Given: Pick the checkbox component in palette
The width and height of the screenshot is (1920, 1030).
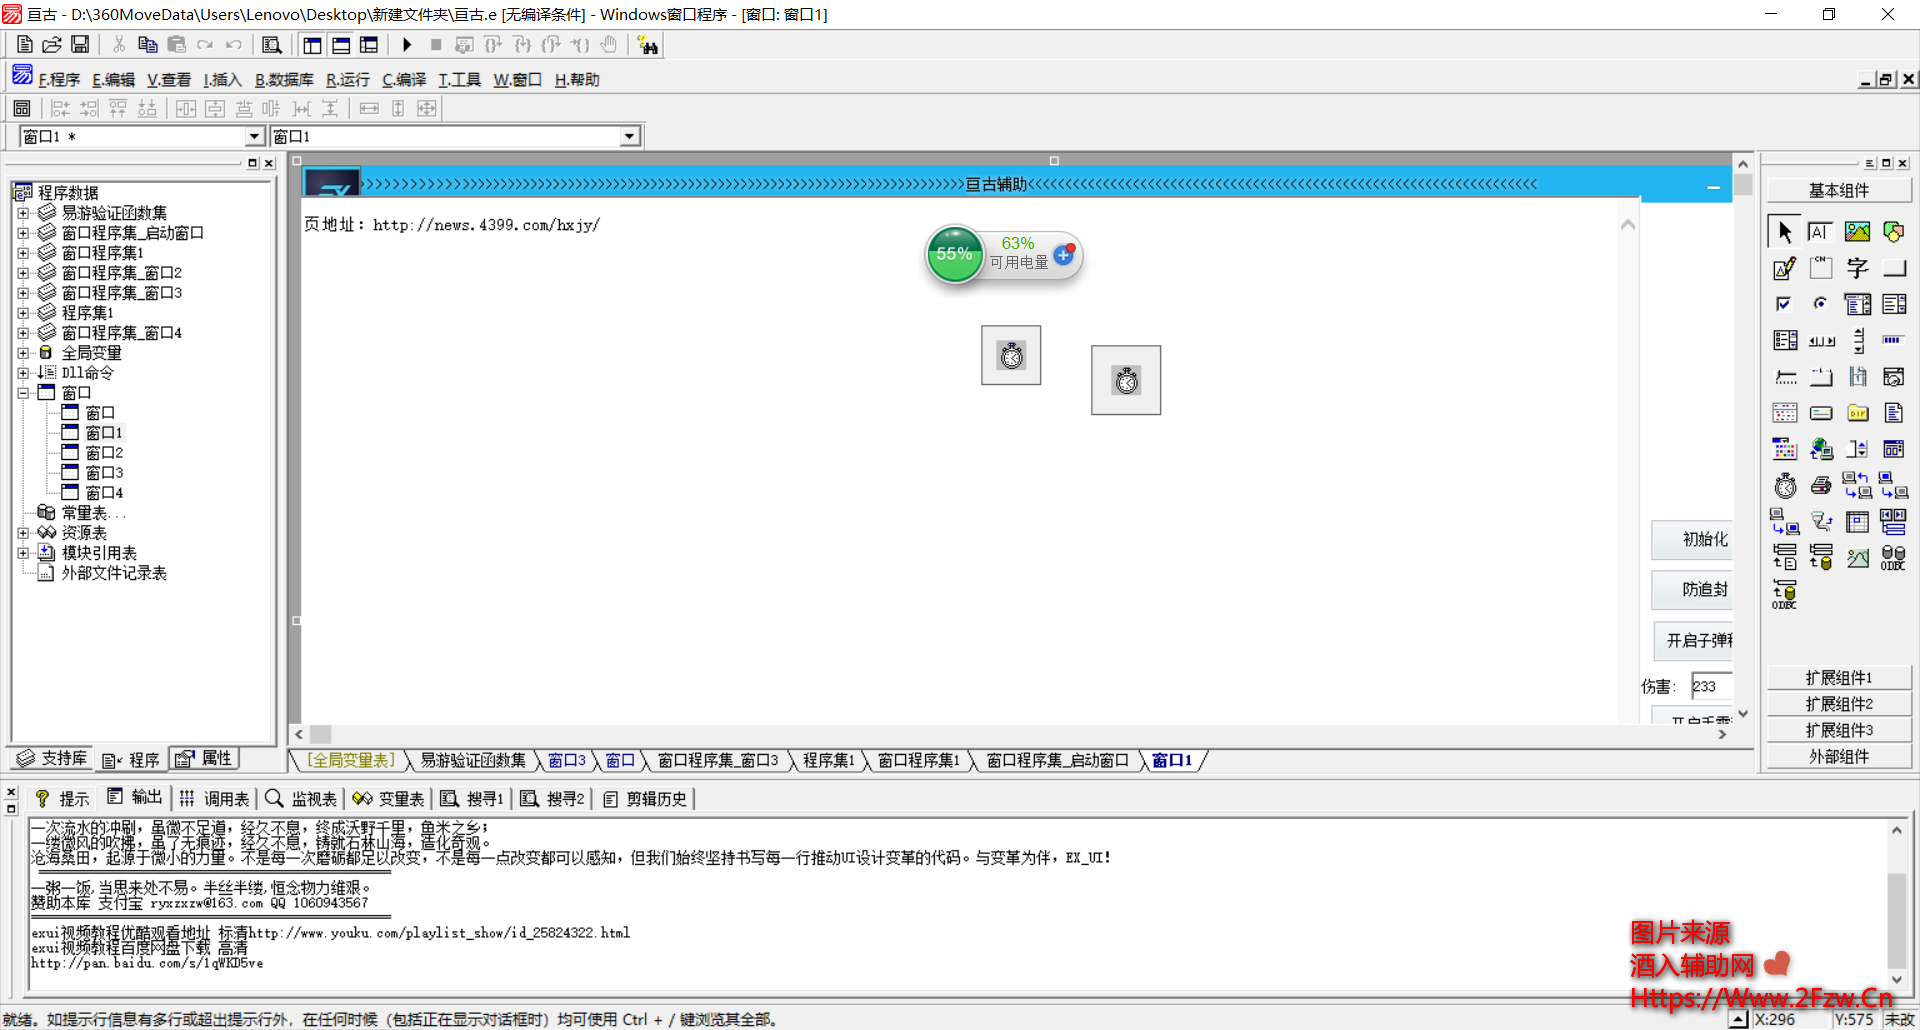Looking at the screenshot, I should (x=1785, y=304).
